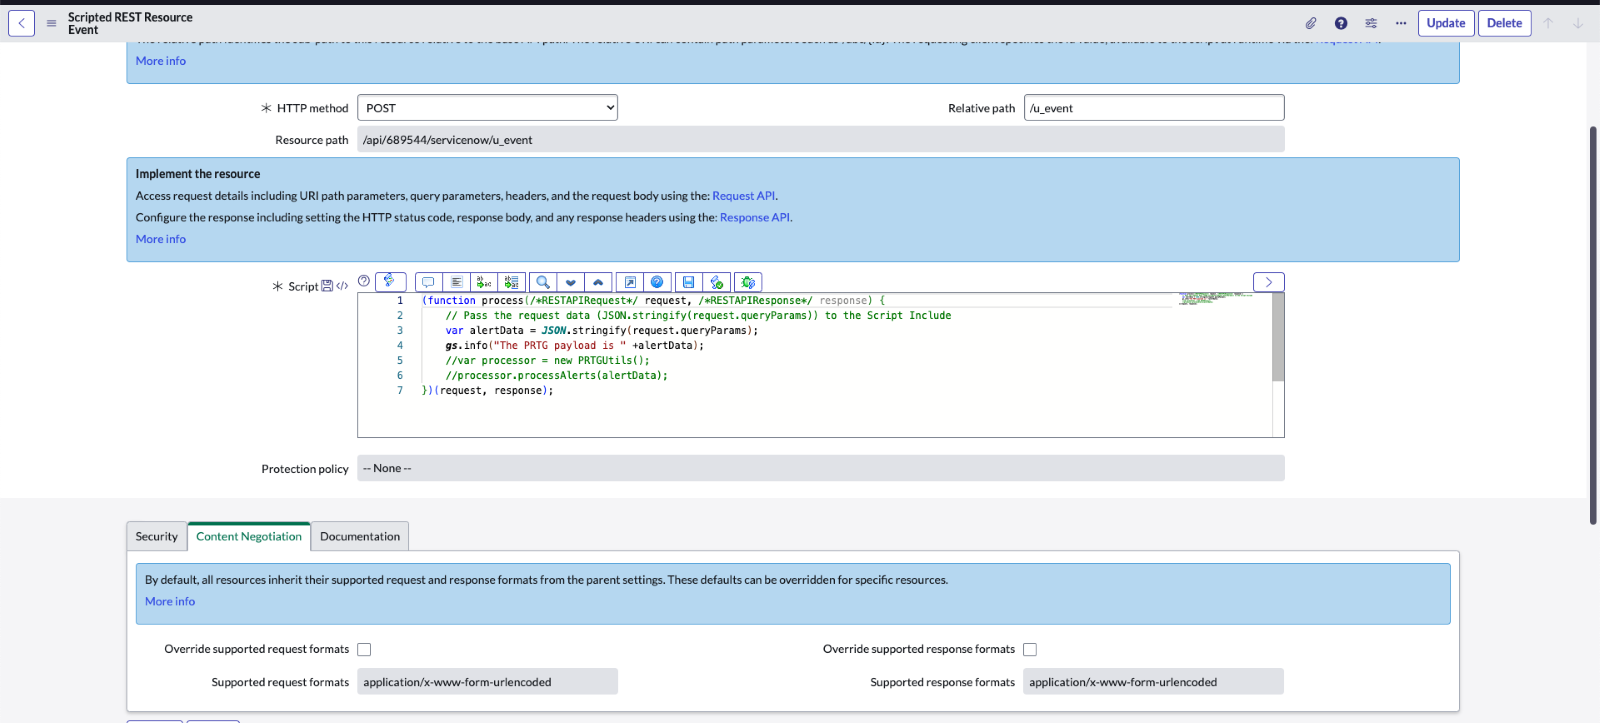Click the replace all icon
The width and height of the screenshot is (1600, 723).
tap(512, 282)
